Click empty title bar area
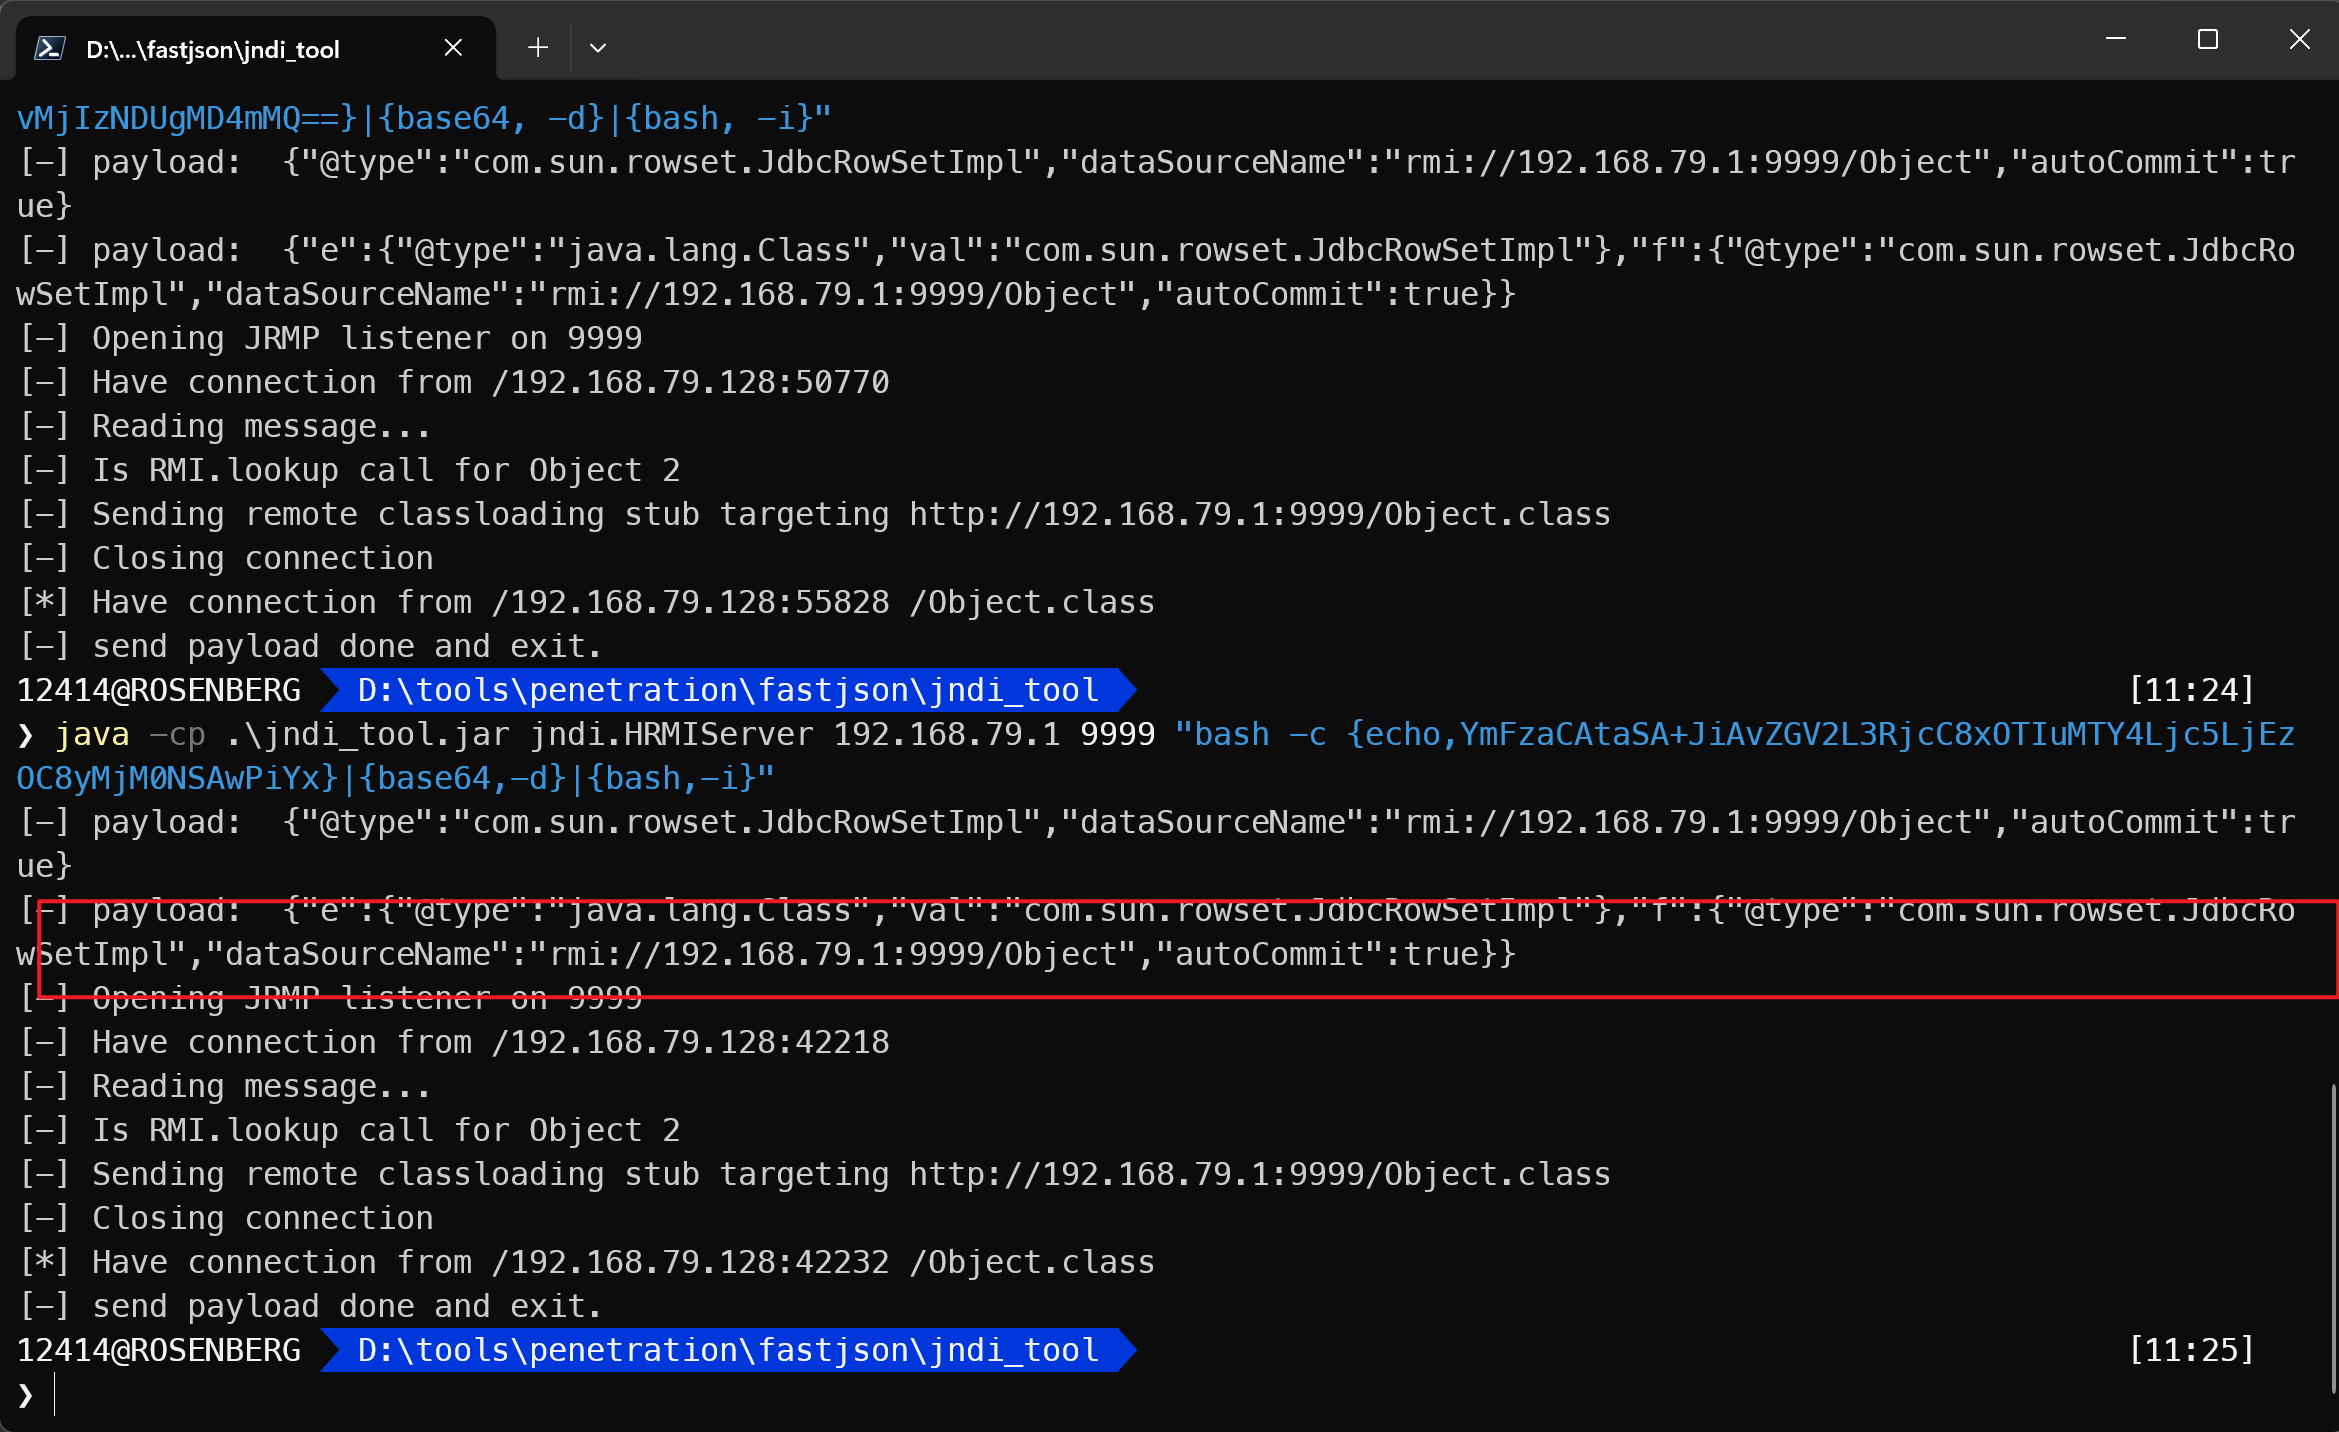Image resolution: width=2339 pixels, height=1432 pixels. 1300,40
